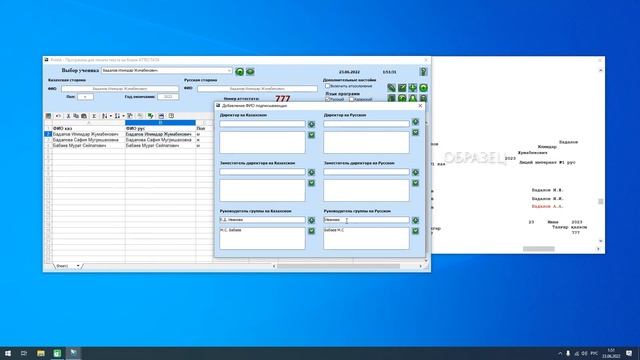Screen dimensions: 640x360
Task: Click green square icon beside Директор на Русском list
Action: click(x=415, y=133)
